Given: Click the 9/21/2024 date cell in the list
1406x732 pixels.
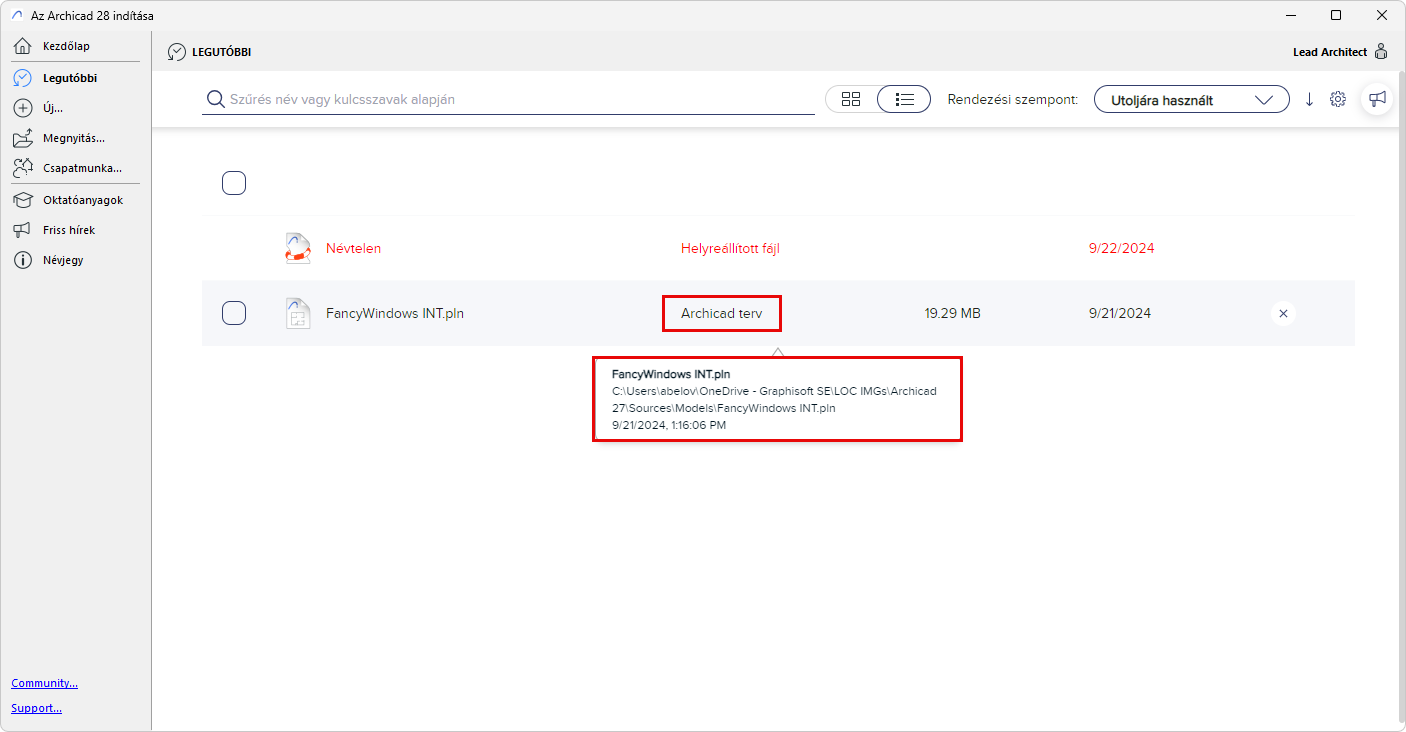Looking at the screenshot, I should pos(1120,313).
